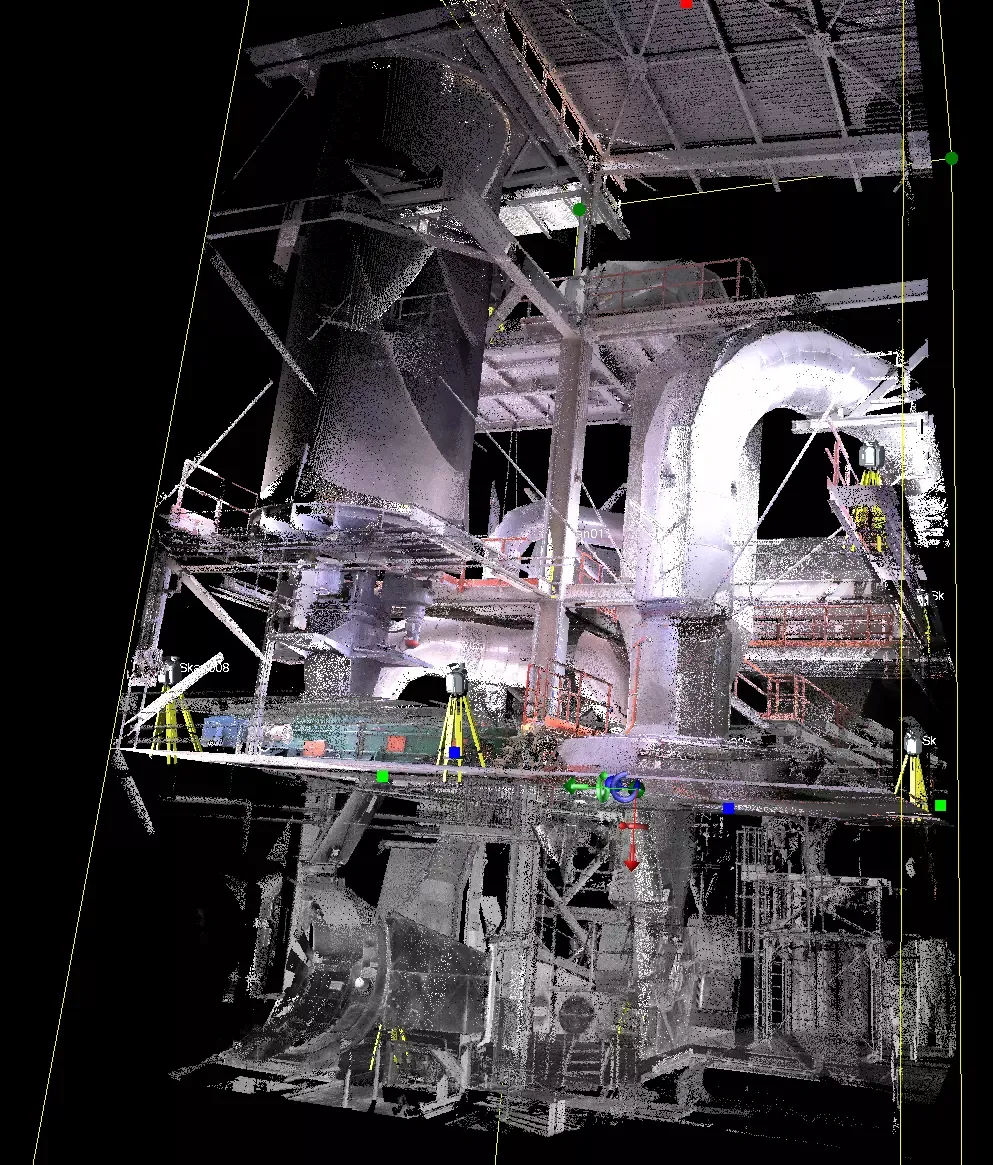
Task: Click the small red square on gizmo's vertical axis
Action: coord(632,826)
